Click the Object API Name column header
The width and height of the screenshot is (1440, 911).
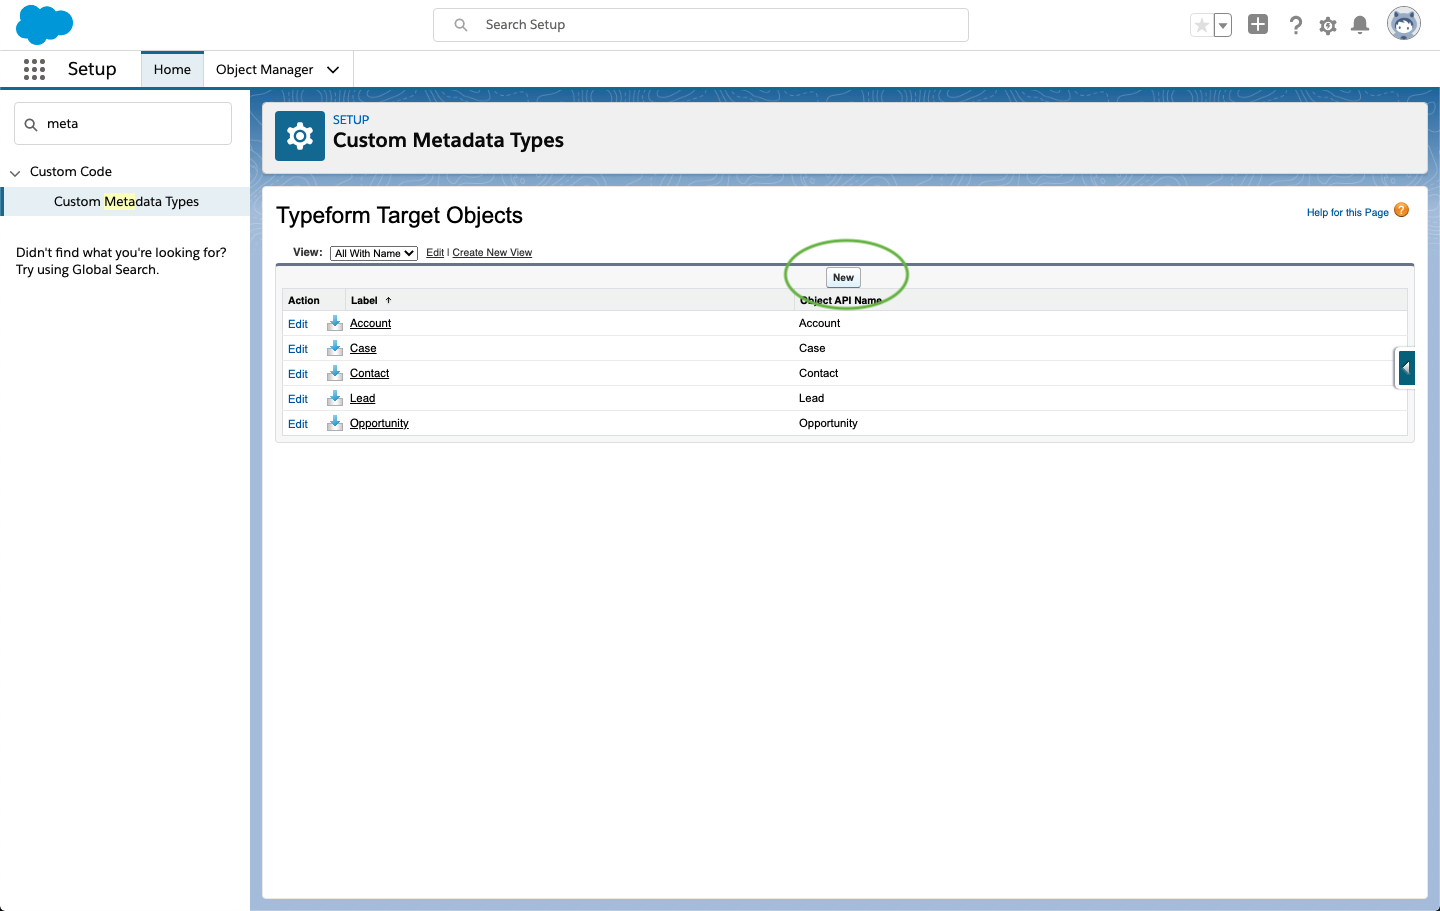pos(841,300)
